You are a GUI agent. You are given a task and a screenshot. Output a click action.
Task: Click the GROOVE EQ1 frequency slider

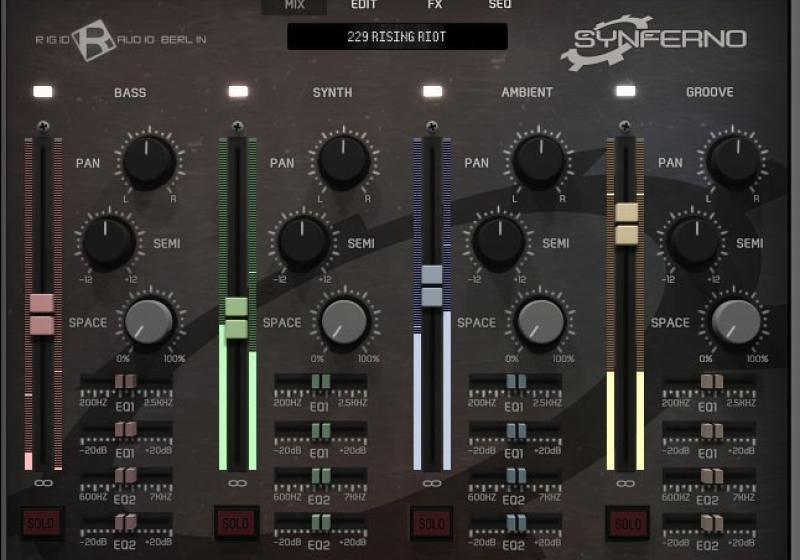click(710, 381)
